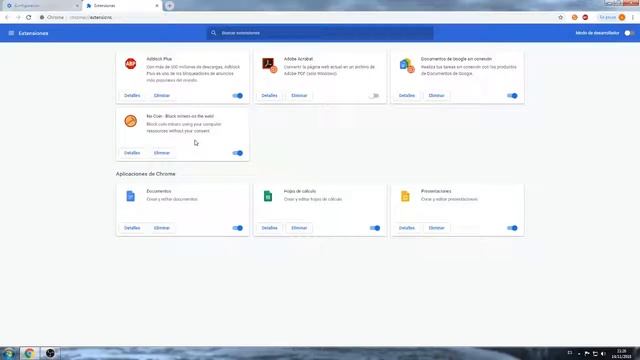Click the Adobe Acrobat extension icon on its card

click(269, 64)
